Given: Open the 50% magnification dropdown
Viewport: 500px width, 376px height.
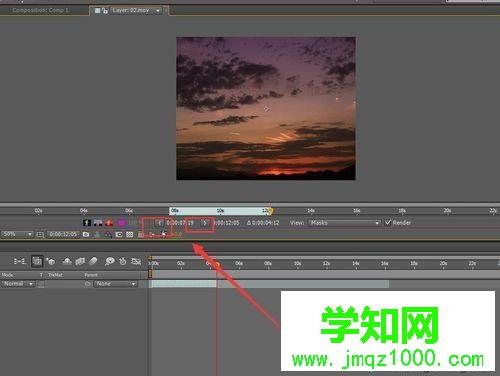Looking at the screenshot, I should click(x=17, y=234).
